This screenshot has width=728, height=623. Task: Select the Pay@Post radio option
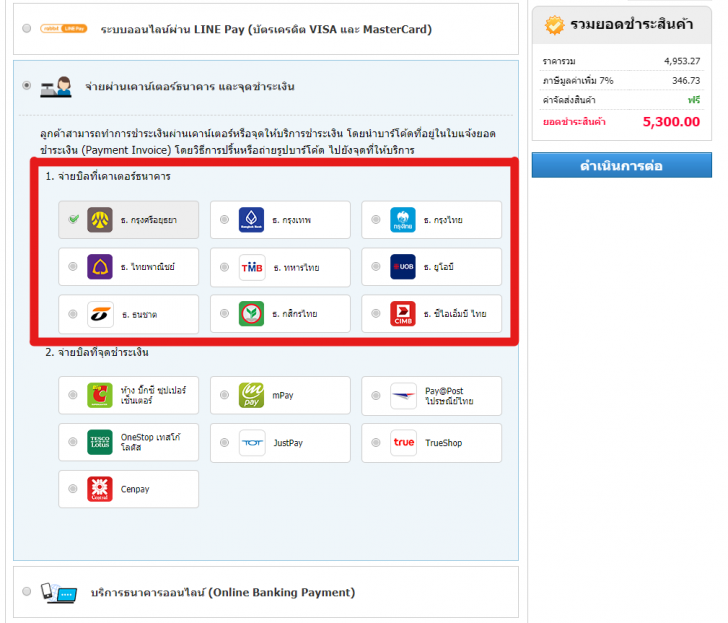(x=376, y=396)
